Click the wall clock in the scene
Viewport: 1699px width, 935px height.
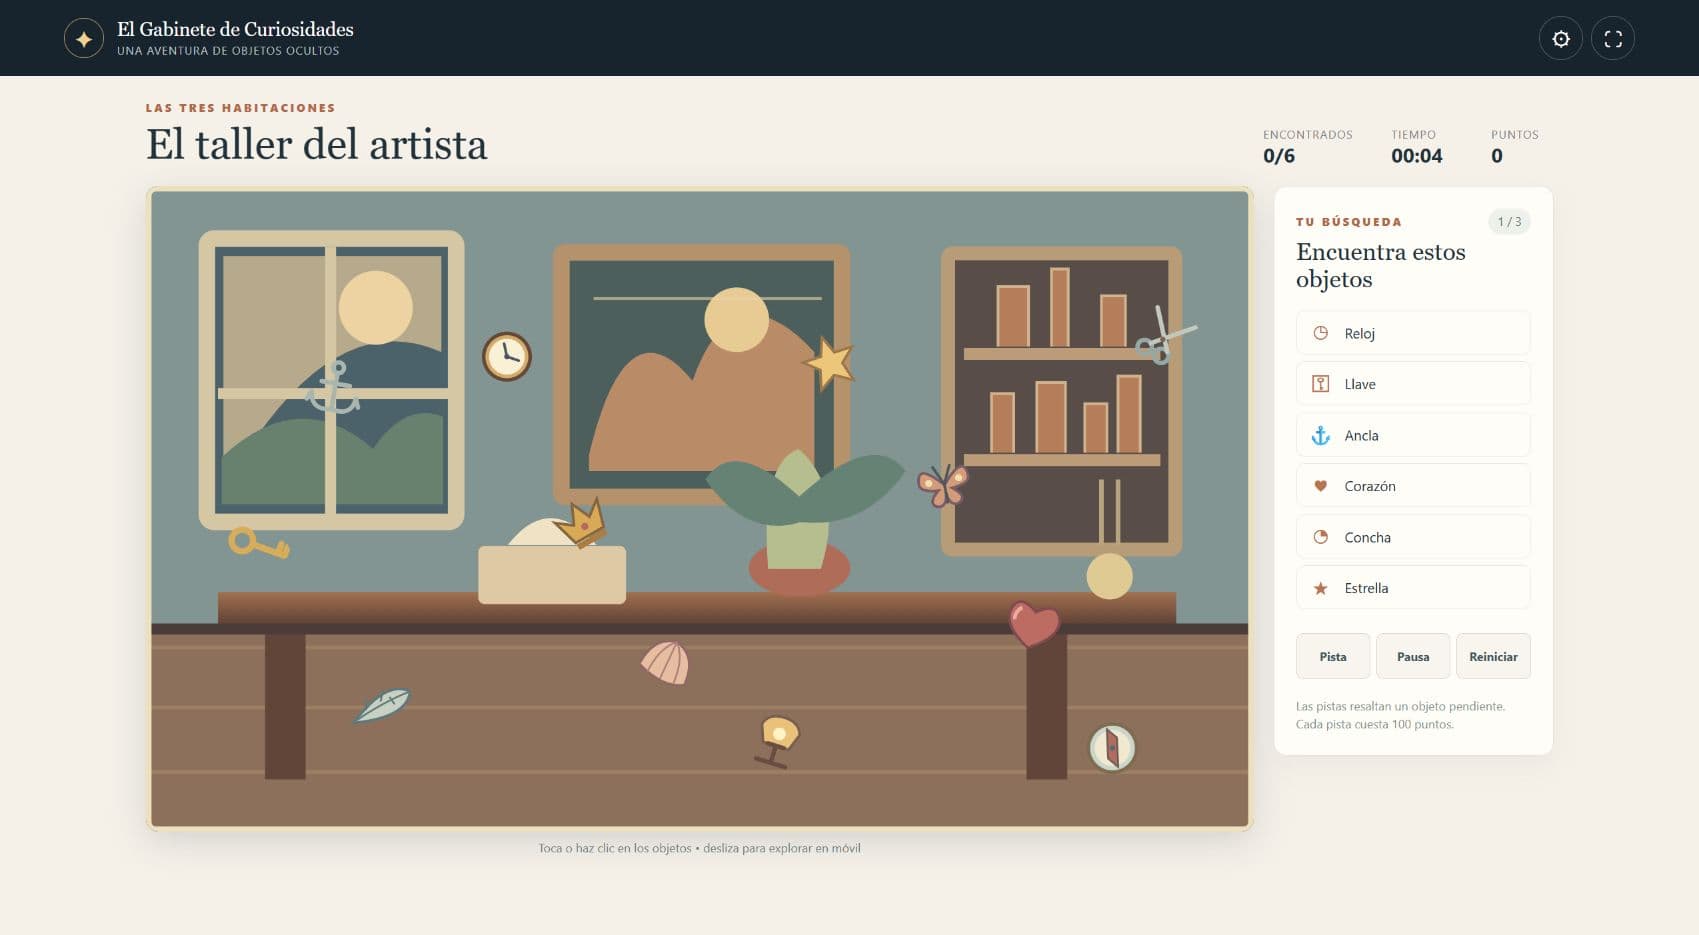[506, 356]
